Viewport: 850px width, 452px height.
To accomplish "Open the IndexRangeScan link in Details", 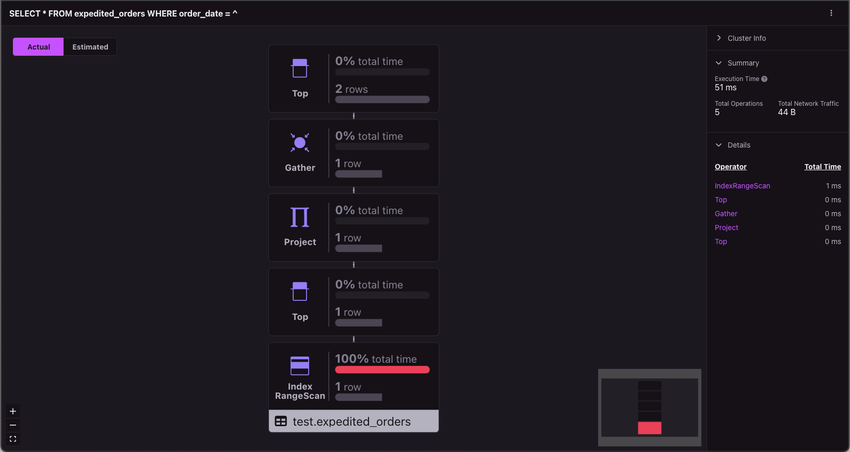I will click(742, 186).
